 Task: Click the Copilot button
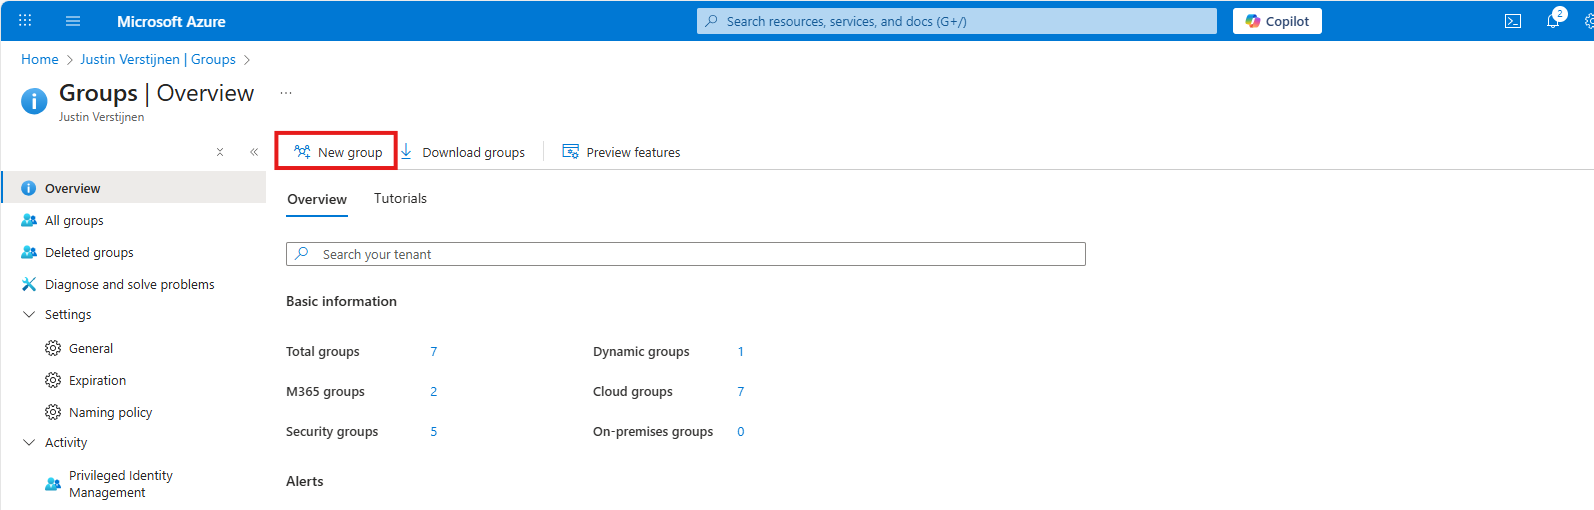[x=1277, y=21]
